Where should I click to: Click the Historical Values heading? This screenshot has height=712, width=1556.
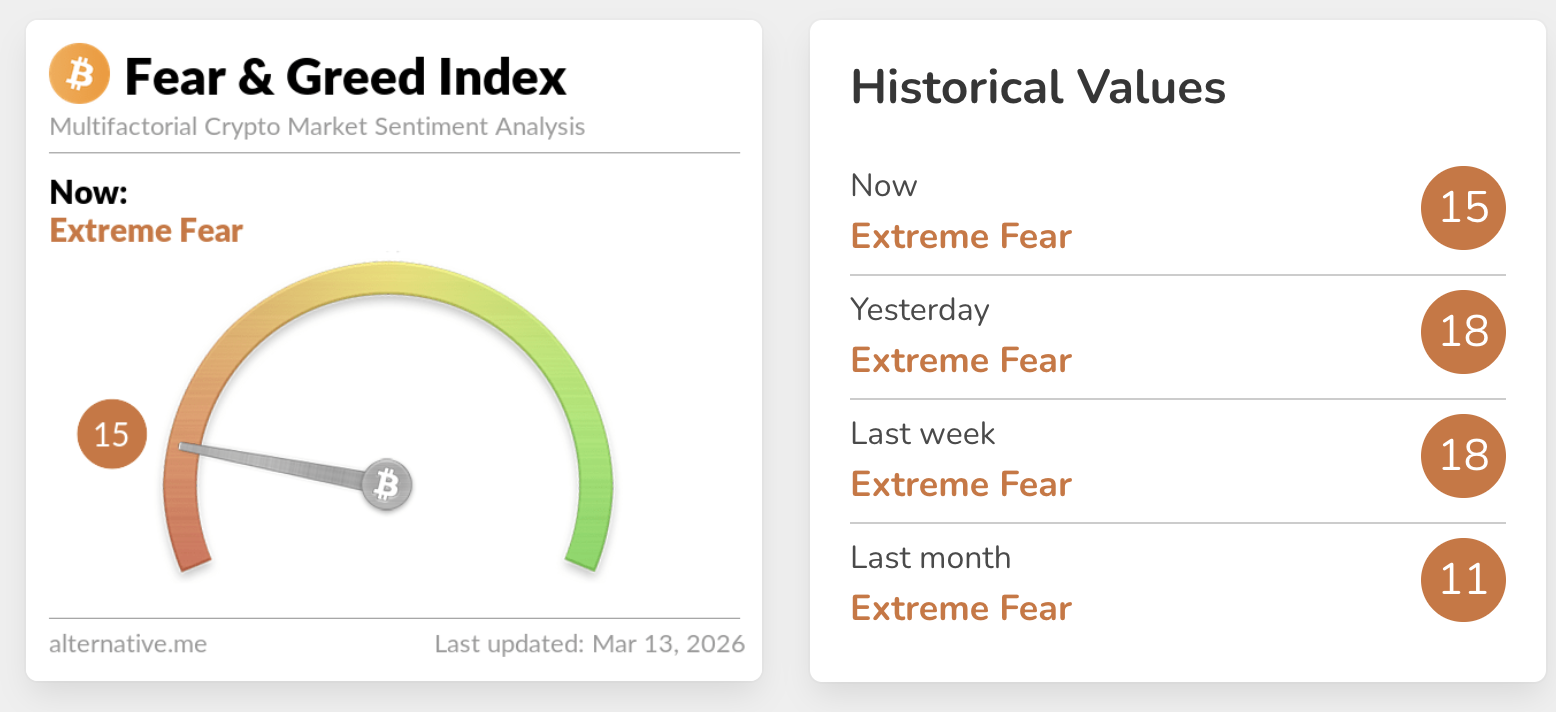pyautogui.click(x=1038, y=88)
